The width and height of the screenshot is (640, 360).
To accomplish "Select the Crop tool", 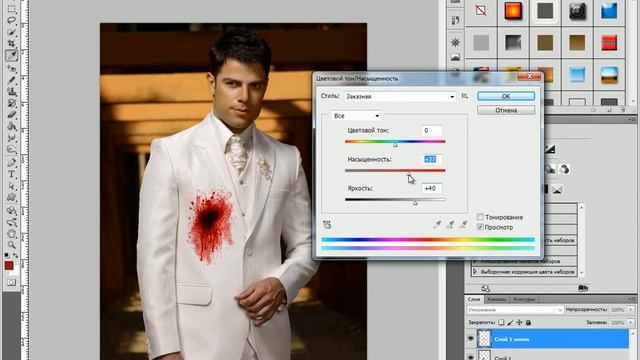I will tap(11, 43).
